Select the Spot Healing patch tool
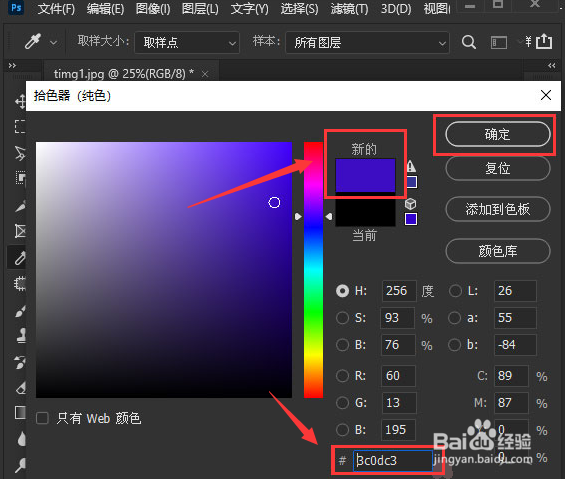The width and height of the screenshot is (565, 479). coord(20,284)
